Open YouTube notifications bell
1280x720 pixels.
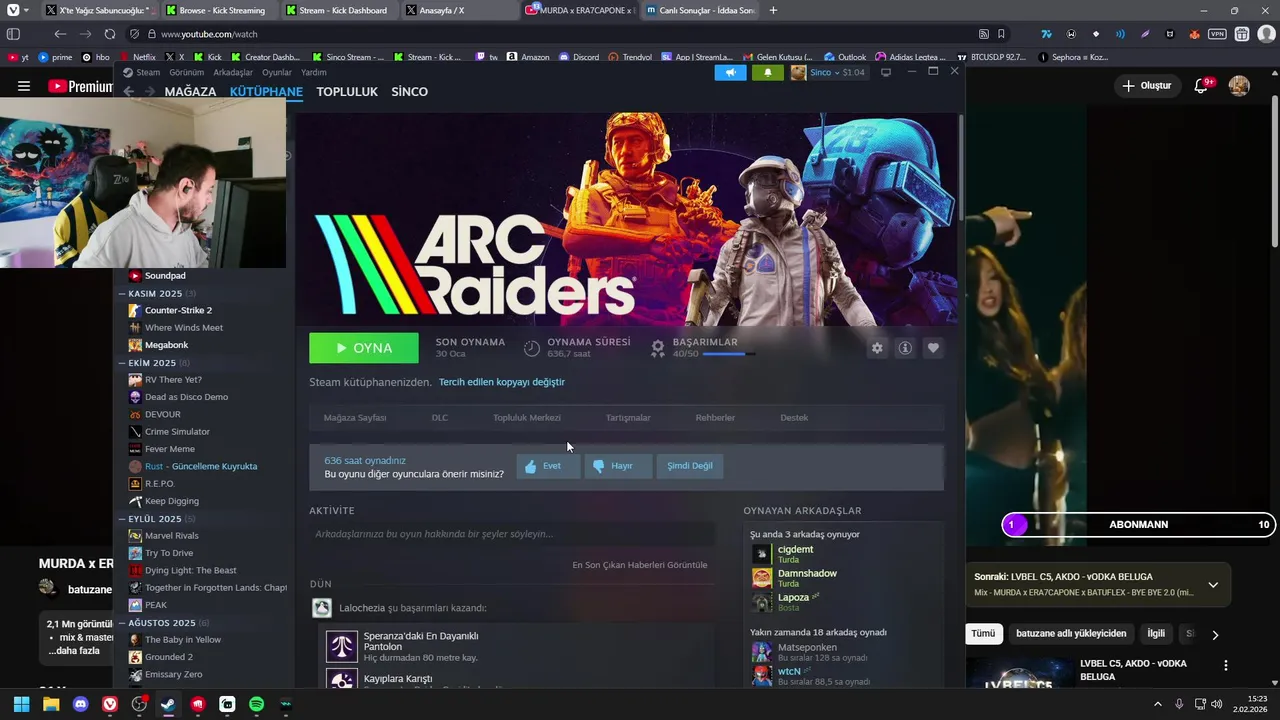click(x=1202, y=86)
